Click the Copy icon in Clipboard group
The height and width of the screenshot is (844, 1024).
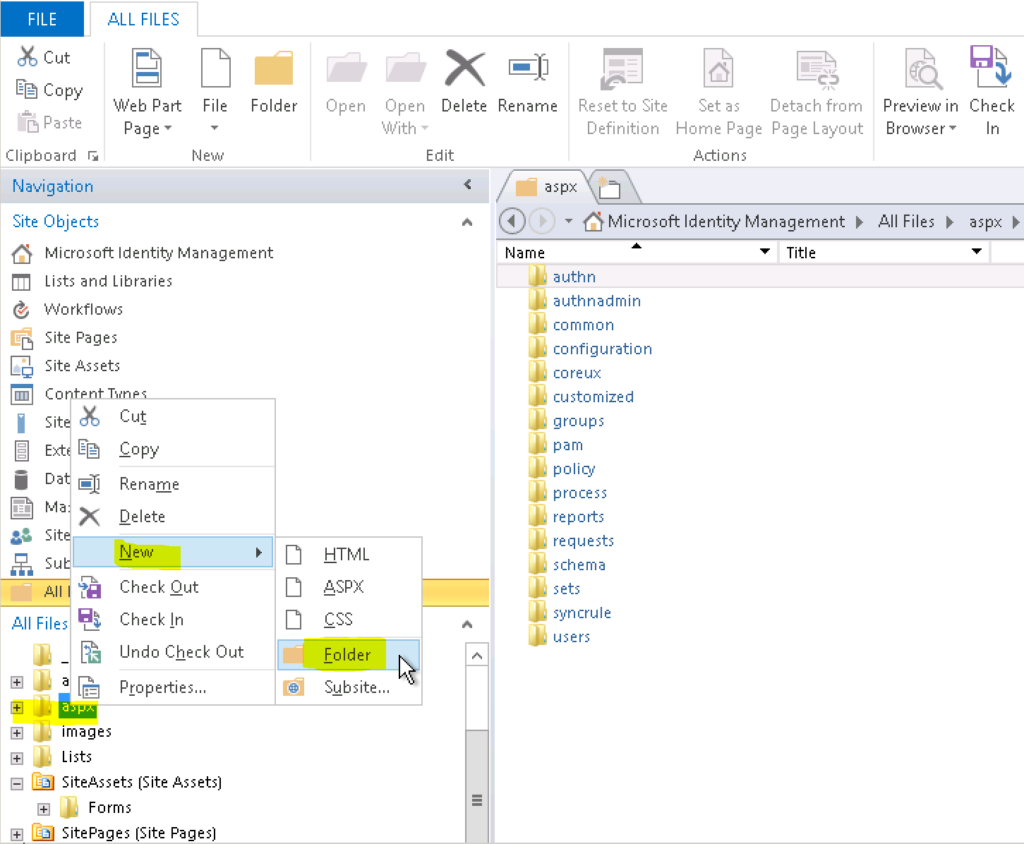(x=28, y=90)
